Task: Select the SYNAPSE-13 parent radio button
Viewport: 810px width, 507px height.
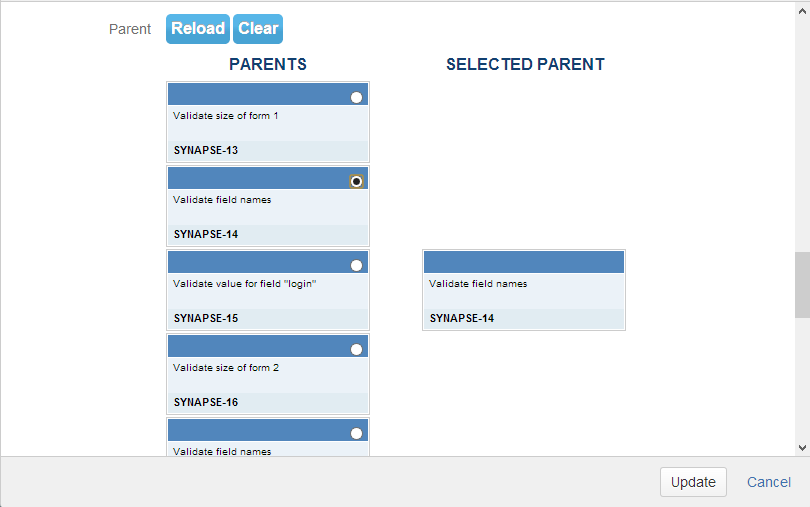Action: click(x=357, y=97)
